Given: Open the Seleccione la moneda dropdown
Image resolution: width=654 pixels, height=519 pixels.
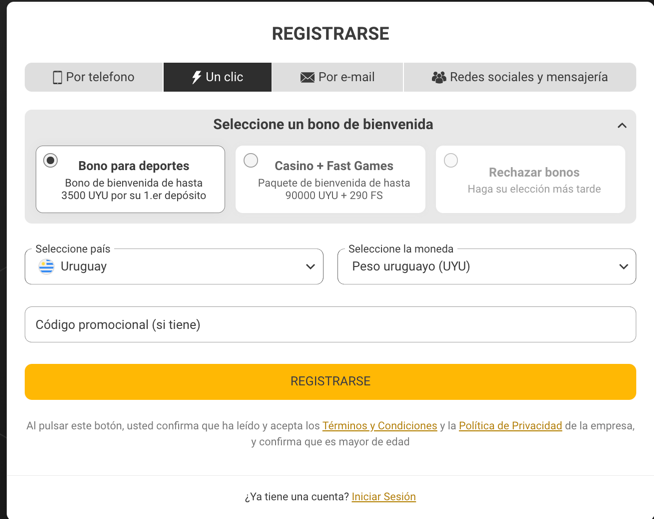Looking at the screenshot, I should click(487, 267).
